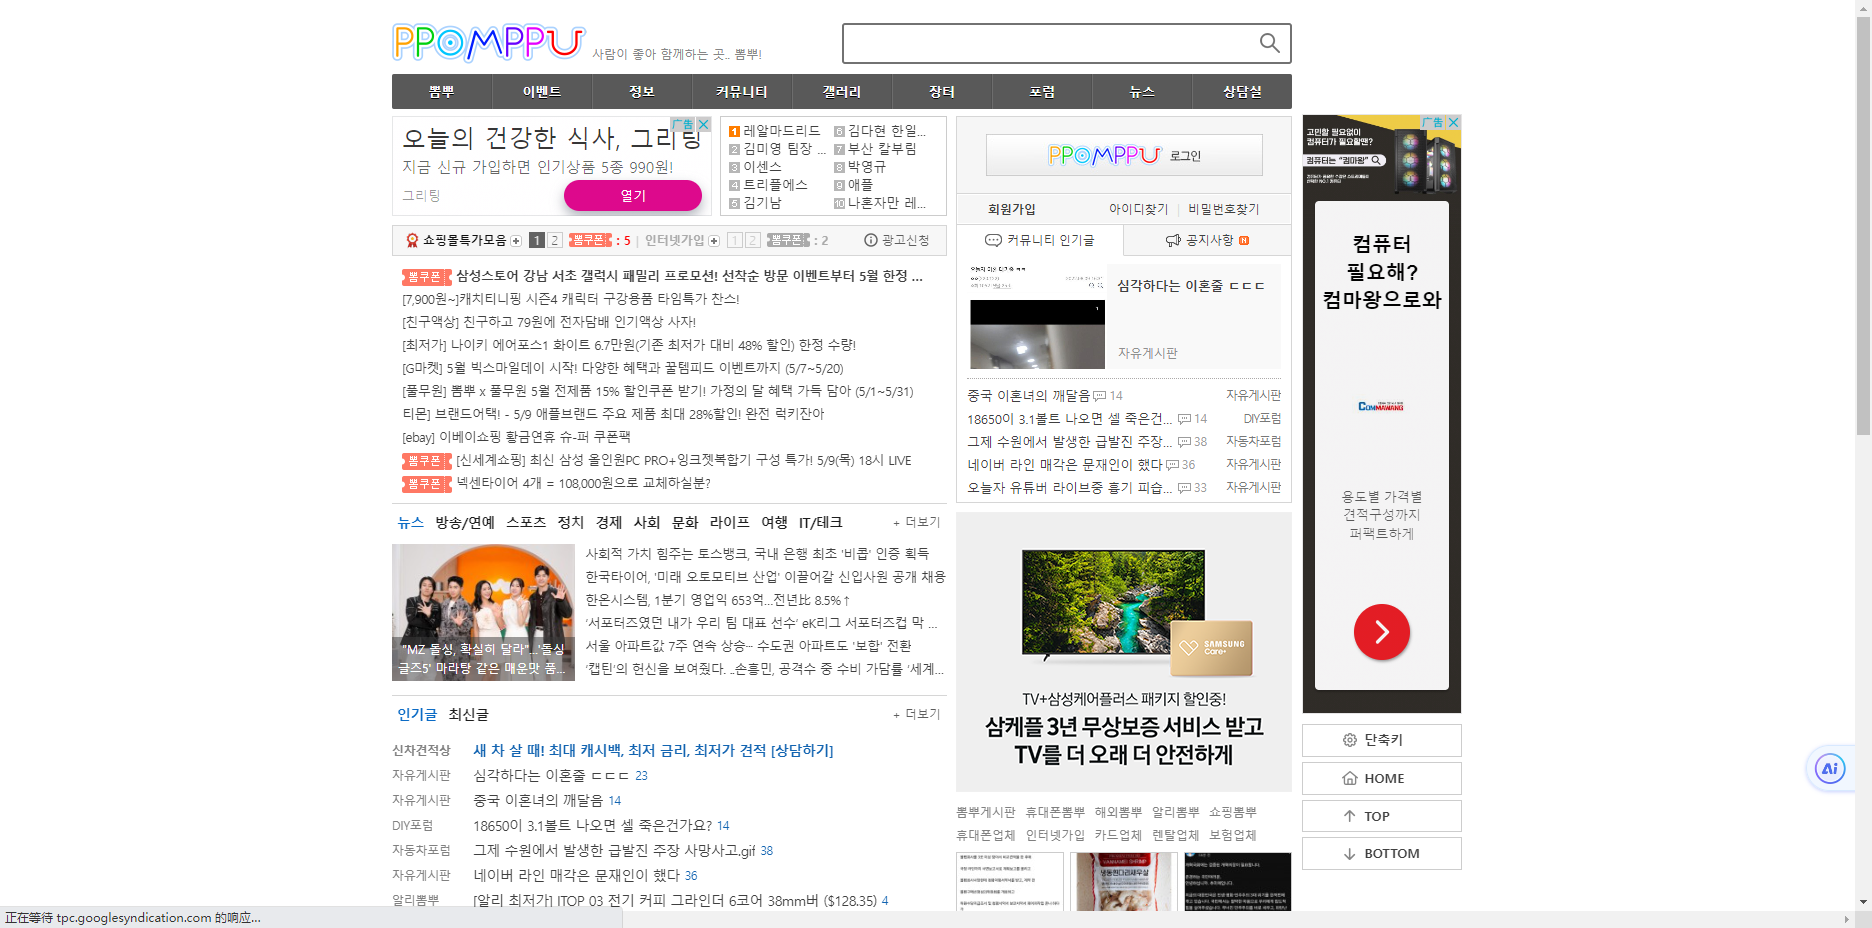Open the 상담실 main menu
Viewport: 1872px width, 928px height.
1242,92
